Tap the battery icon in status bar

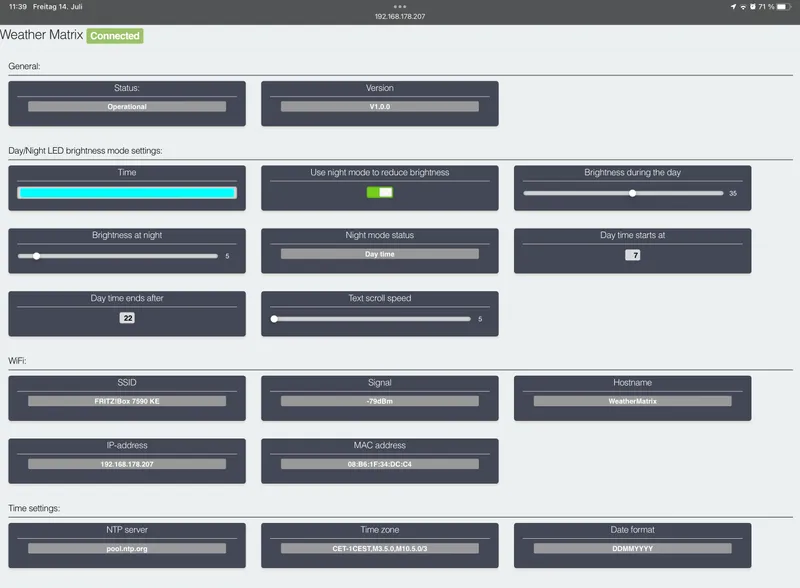point(784,7)
